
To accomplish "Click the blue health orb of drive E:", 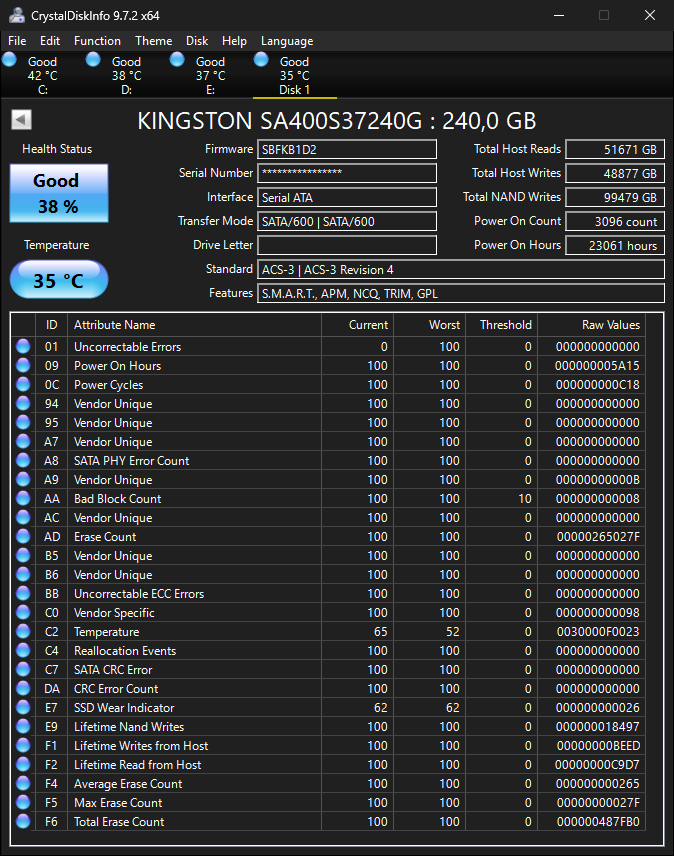I will pyautogui.click(x=177, y=59).
